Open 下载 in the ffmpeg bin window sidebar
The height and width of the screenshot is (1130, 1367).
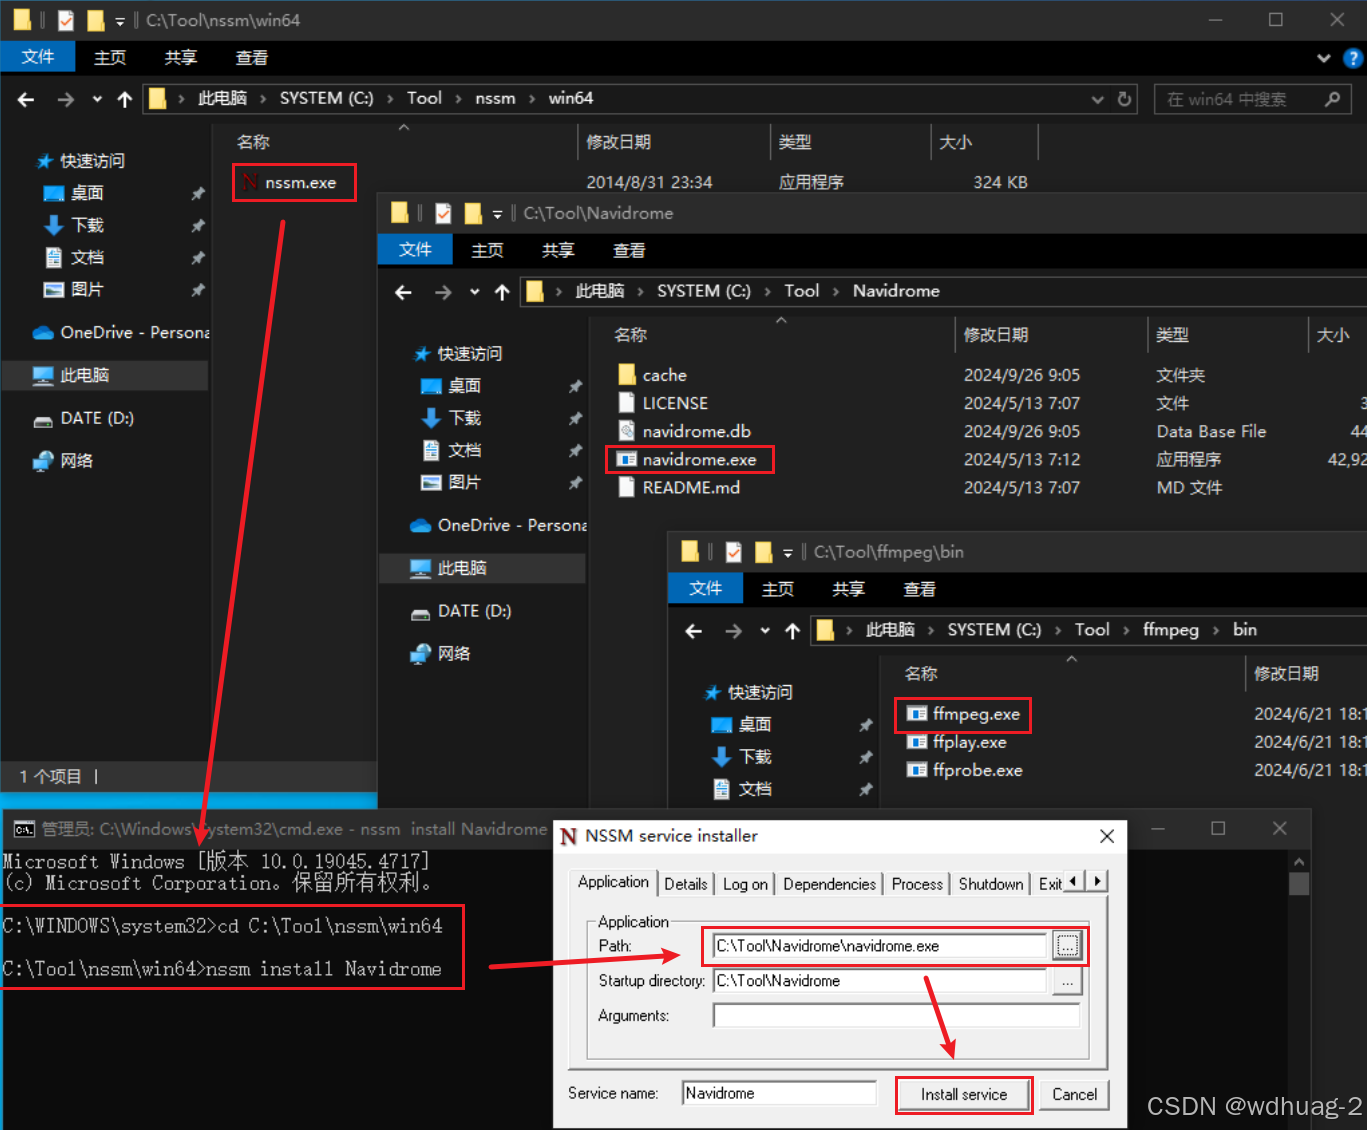pos(755,757)
